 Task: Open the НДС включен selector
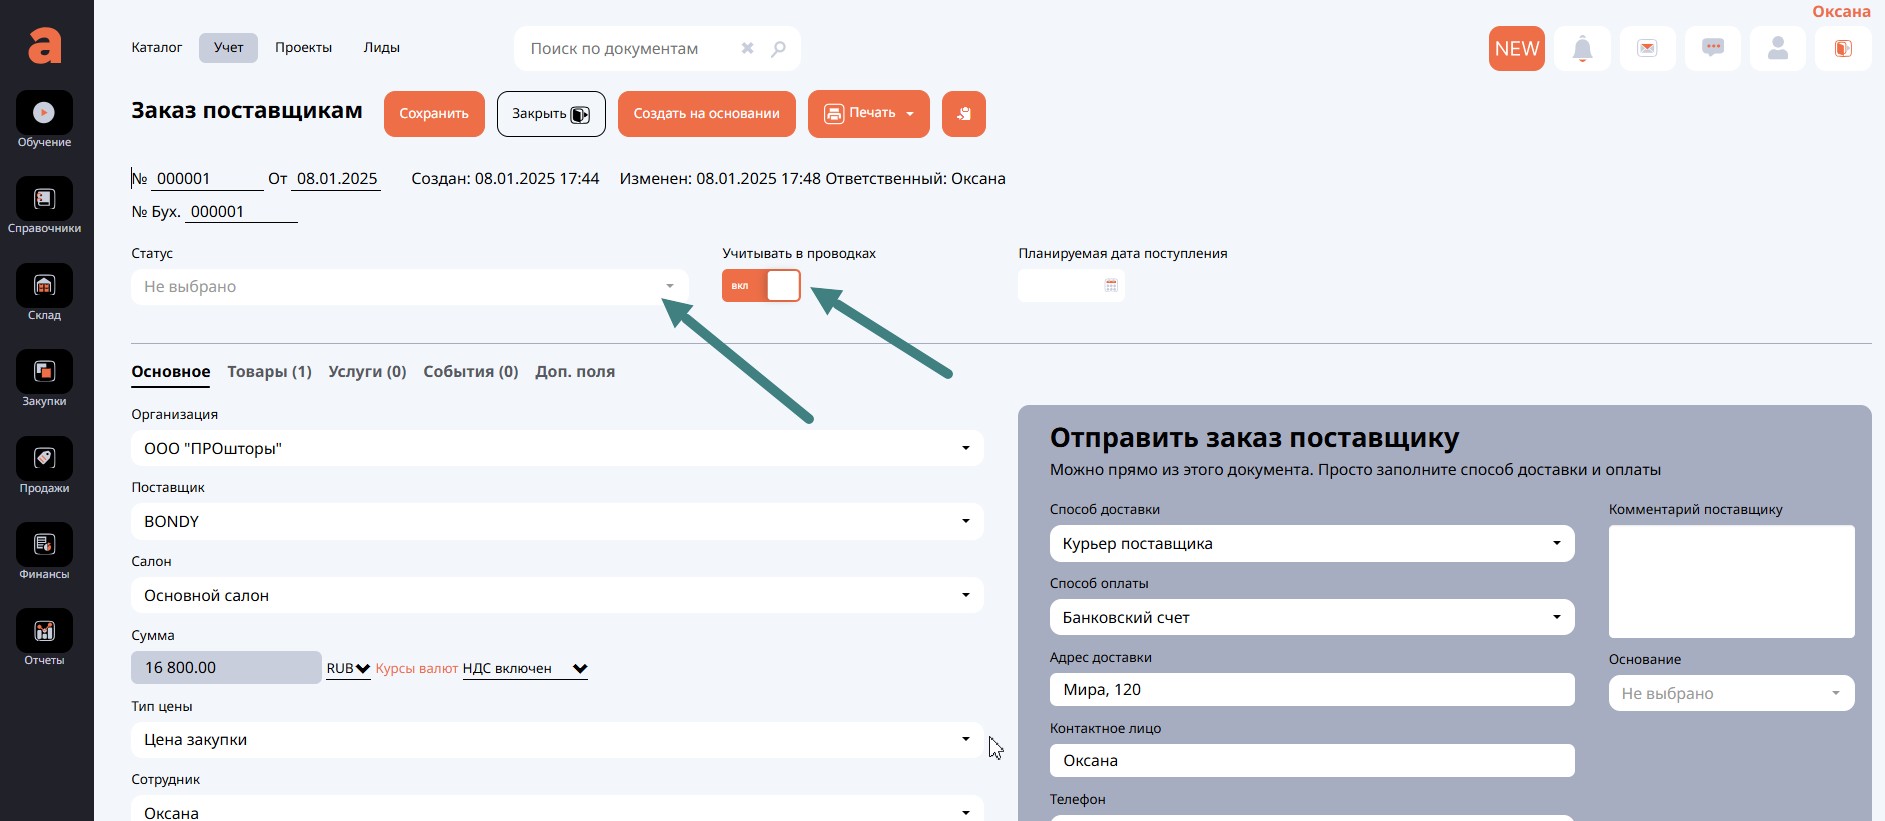coord(524,669)
